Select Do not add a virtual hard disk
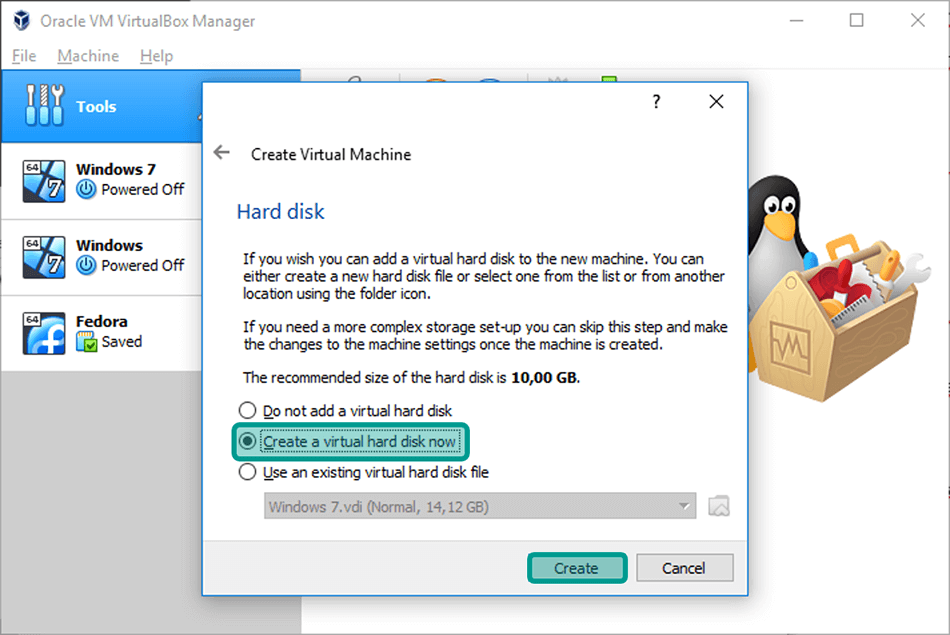The width and height of the screenshot is (950, 635). click(x=345, y=411)
